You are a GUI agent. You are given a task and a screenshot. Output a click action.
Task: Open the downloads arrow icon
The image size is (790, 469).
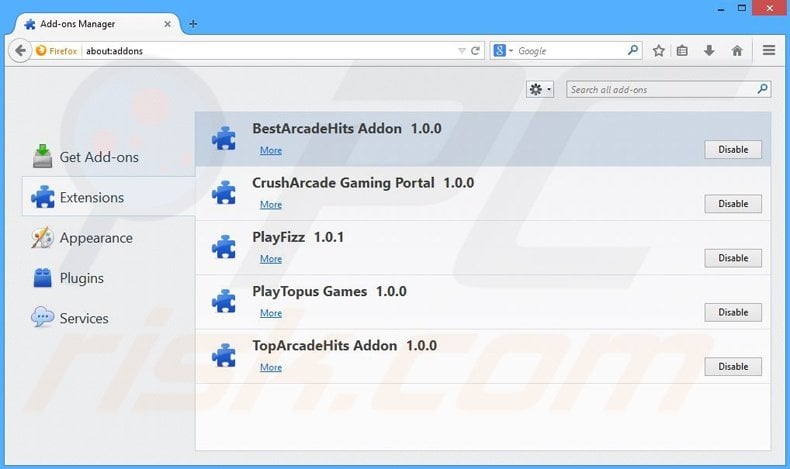pos(709,50)
